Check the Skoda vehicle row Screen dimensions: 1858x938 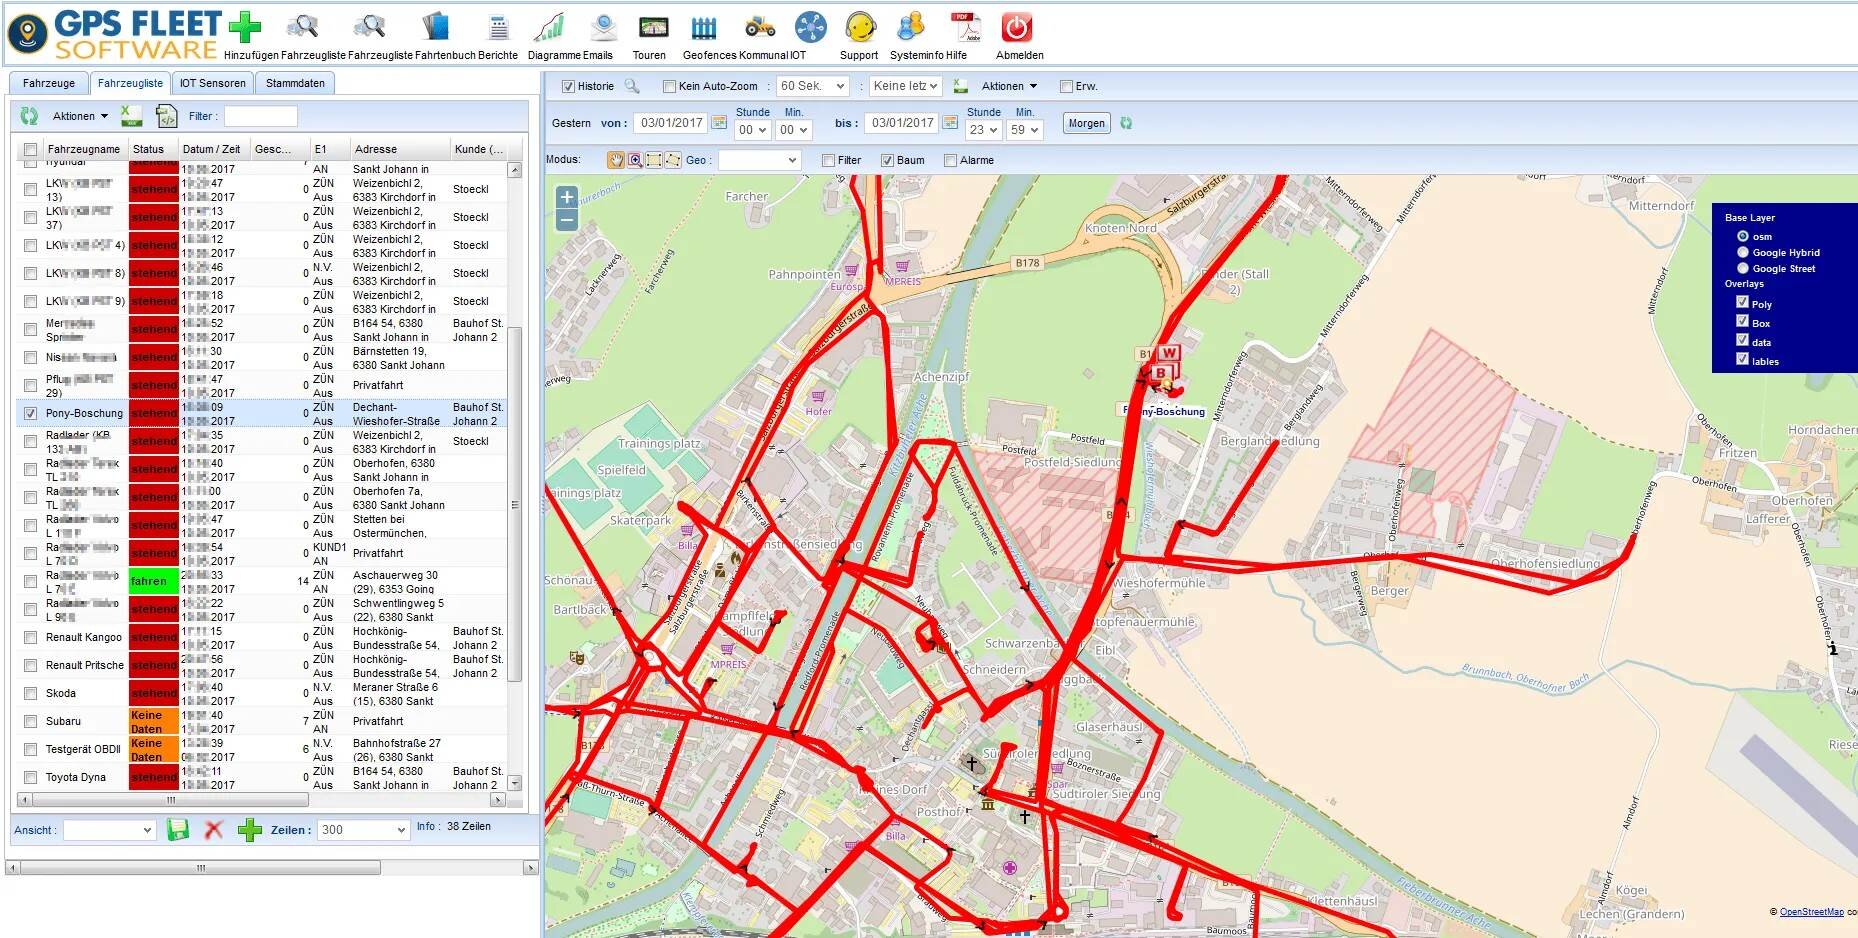(30, 693)
